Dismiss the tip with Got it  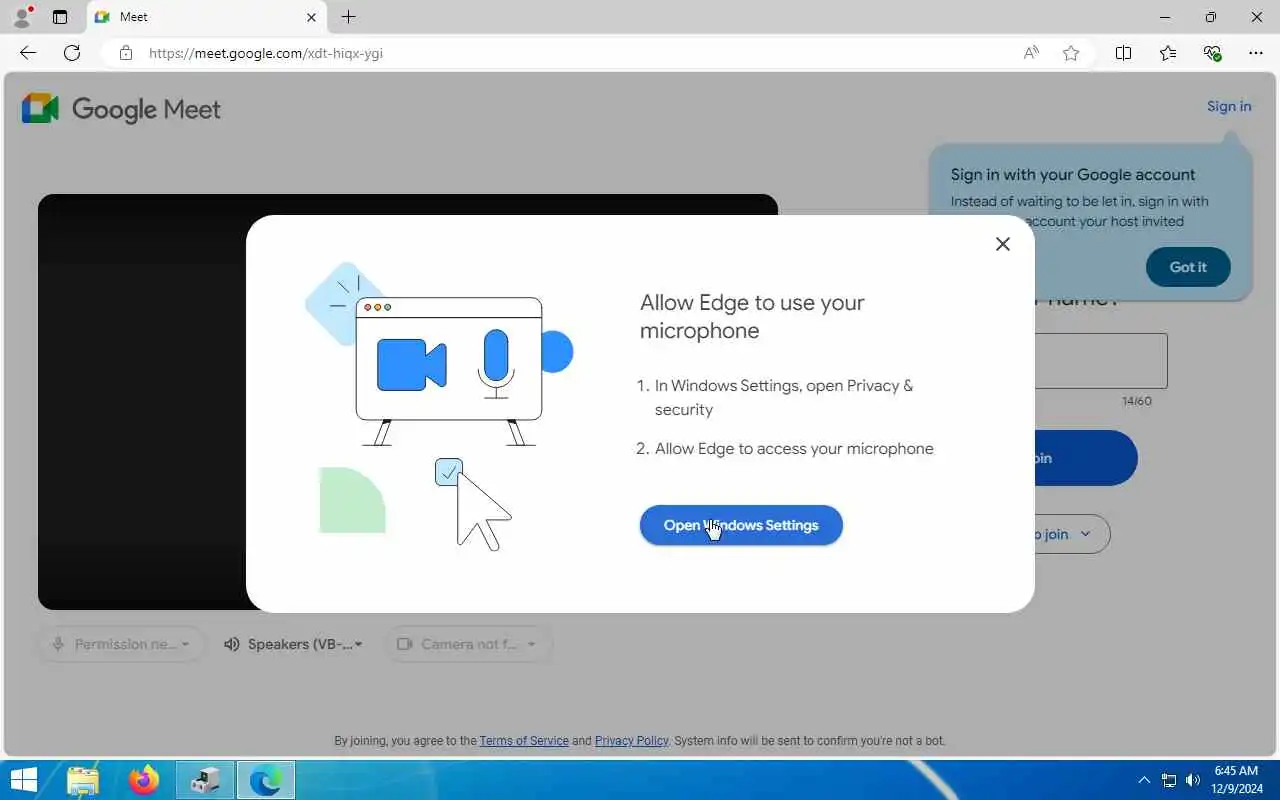1188,267
